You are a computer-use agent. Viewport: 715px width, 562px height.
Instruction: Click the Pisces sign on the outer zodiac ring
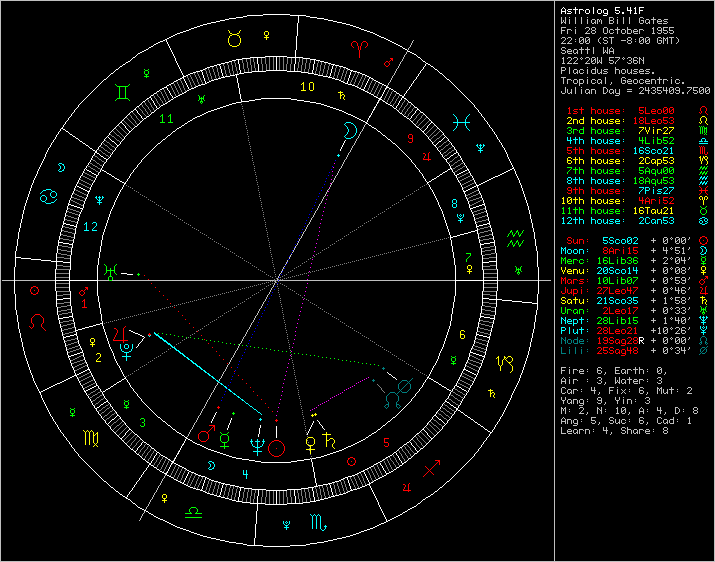[461, 121]
